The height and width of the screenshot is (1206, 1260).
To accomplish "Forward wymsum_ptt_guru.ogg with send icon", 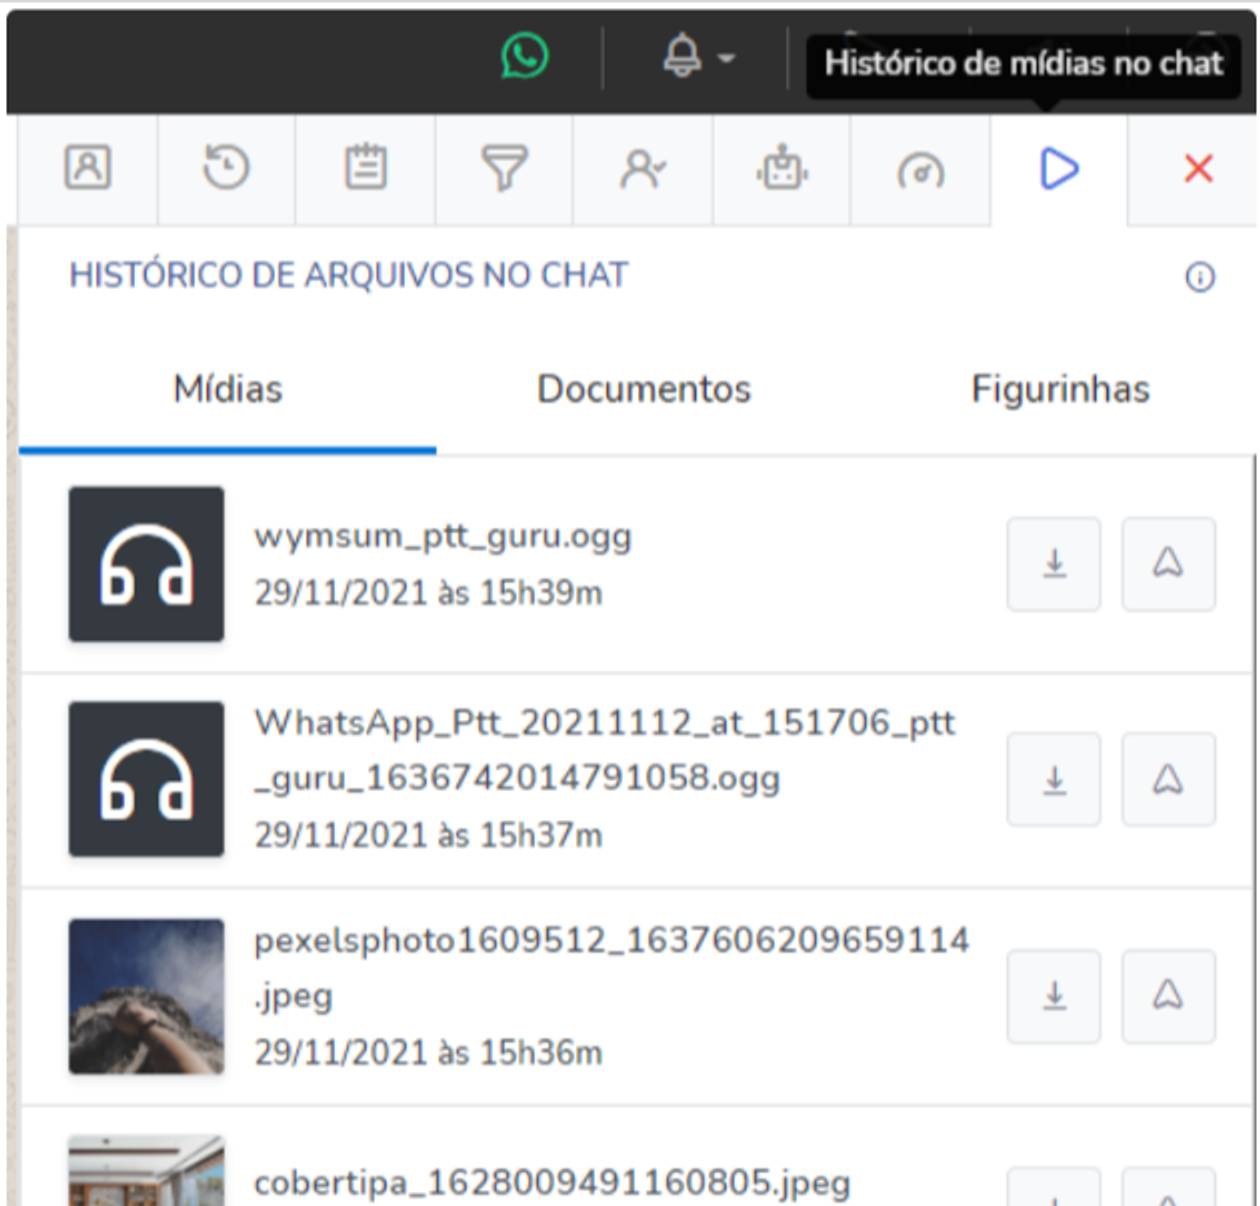I will click(1168, 564).
